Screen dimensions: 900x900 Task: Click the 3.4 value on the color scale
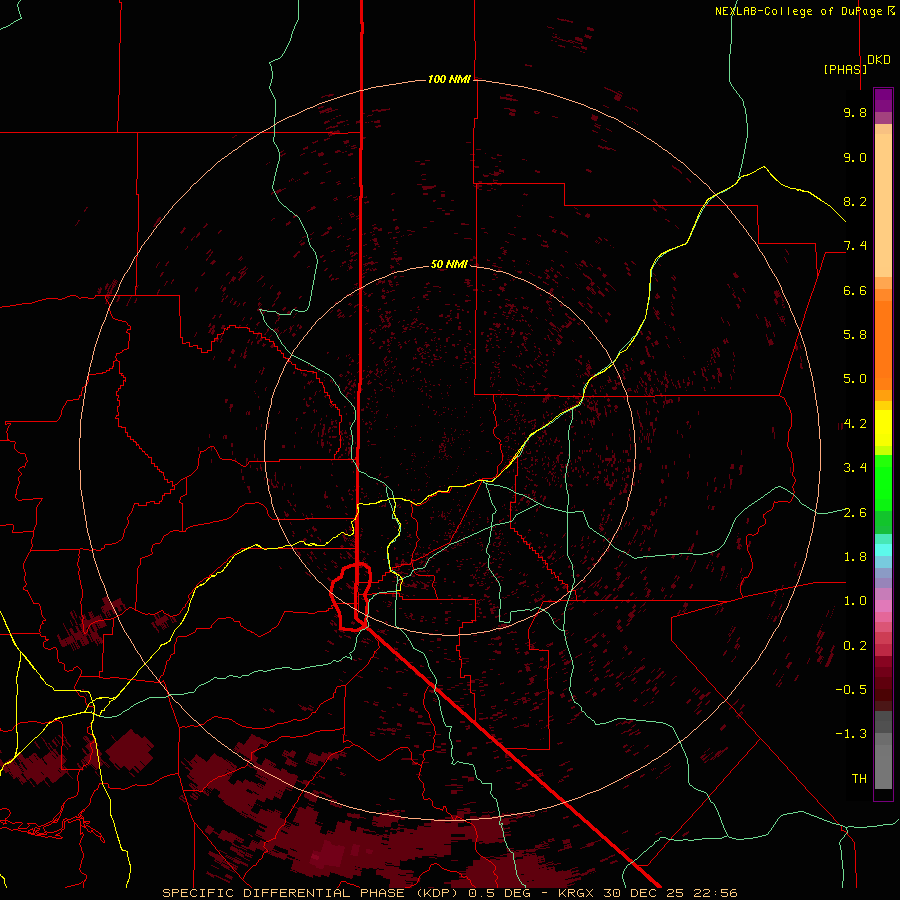pyautogui.click(x=855, y=468)
